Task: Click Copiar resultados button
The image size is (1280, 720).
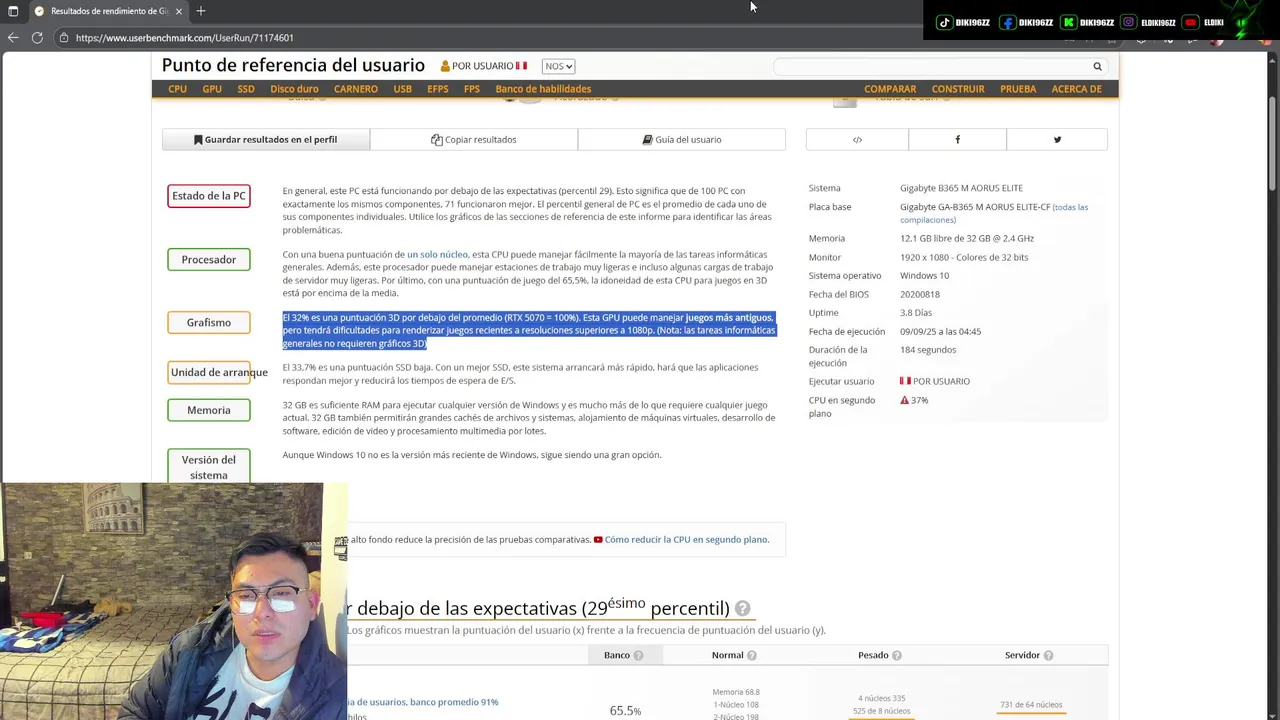Action: pos(474,140)
